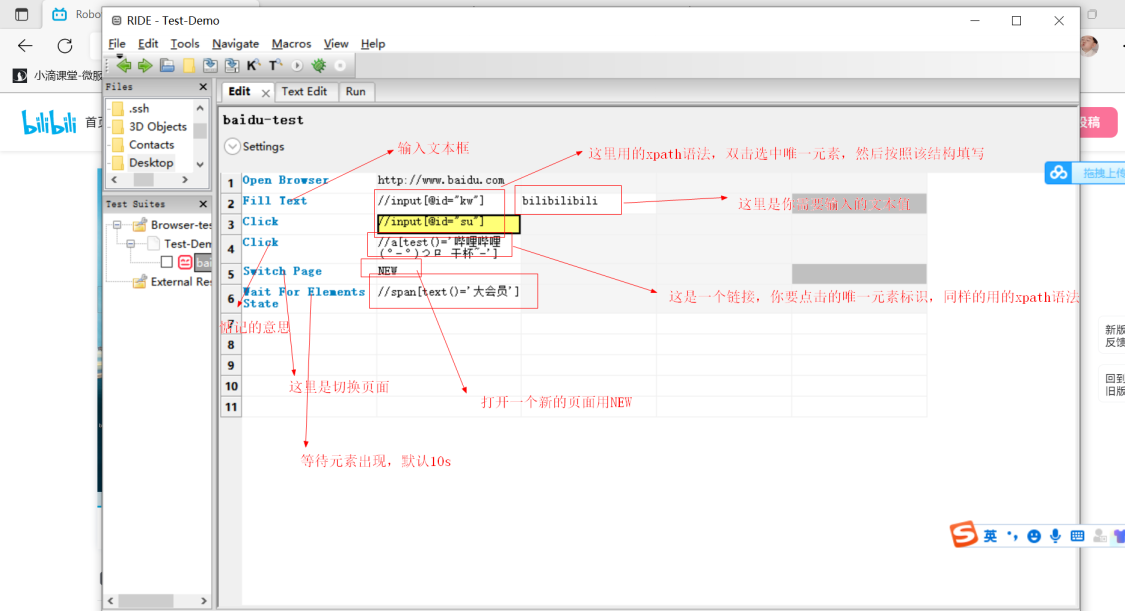Click the green Go Back arrow in RIDE toolbar

124,65
